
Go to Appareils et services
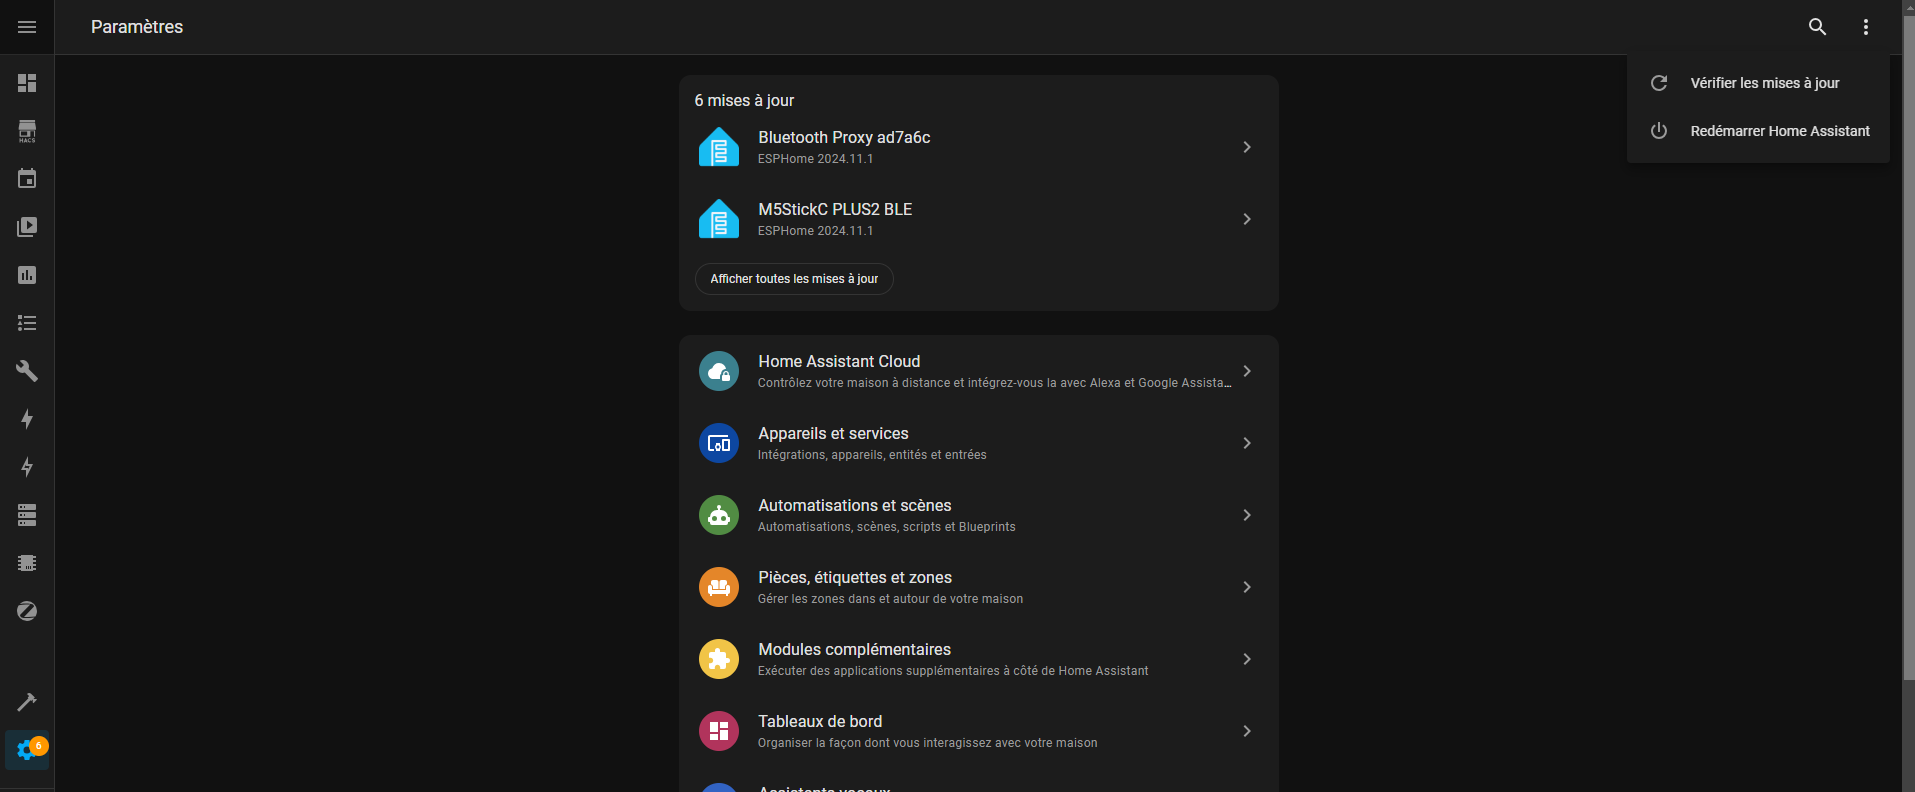point(979,443)
